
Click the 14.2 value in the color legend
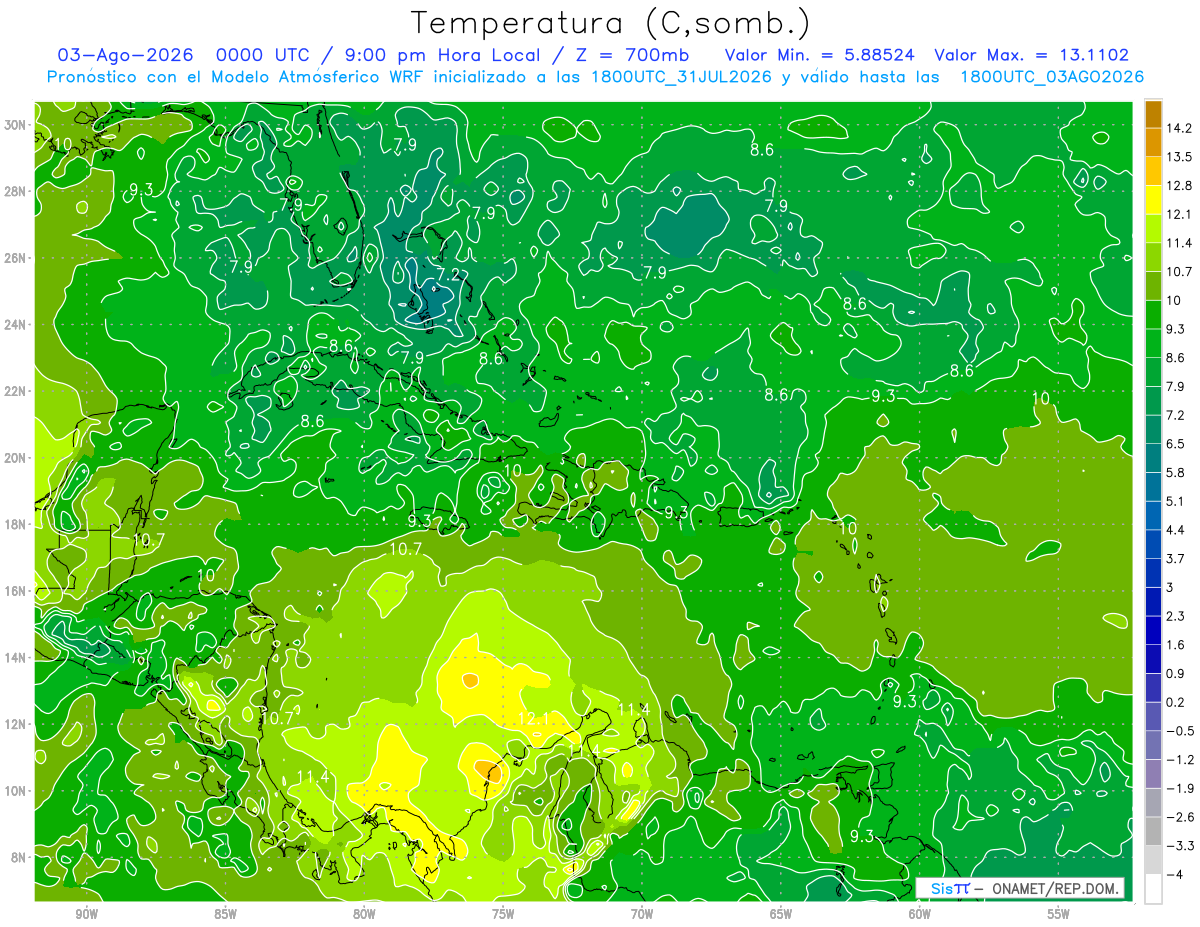click(x=1179, y=128)
